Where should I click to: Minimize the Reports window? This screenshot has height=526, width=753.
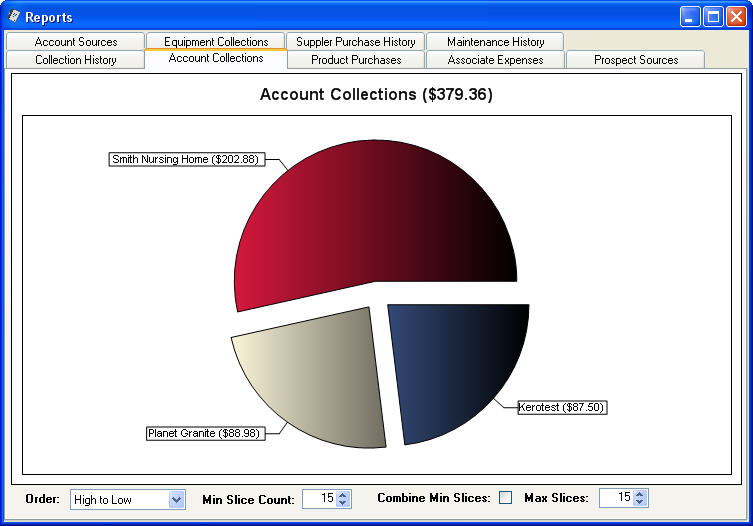(x=690, y=17)
